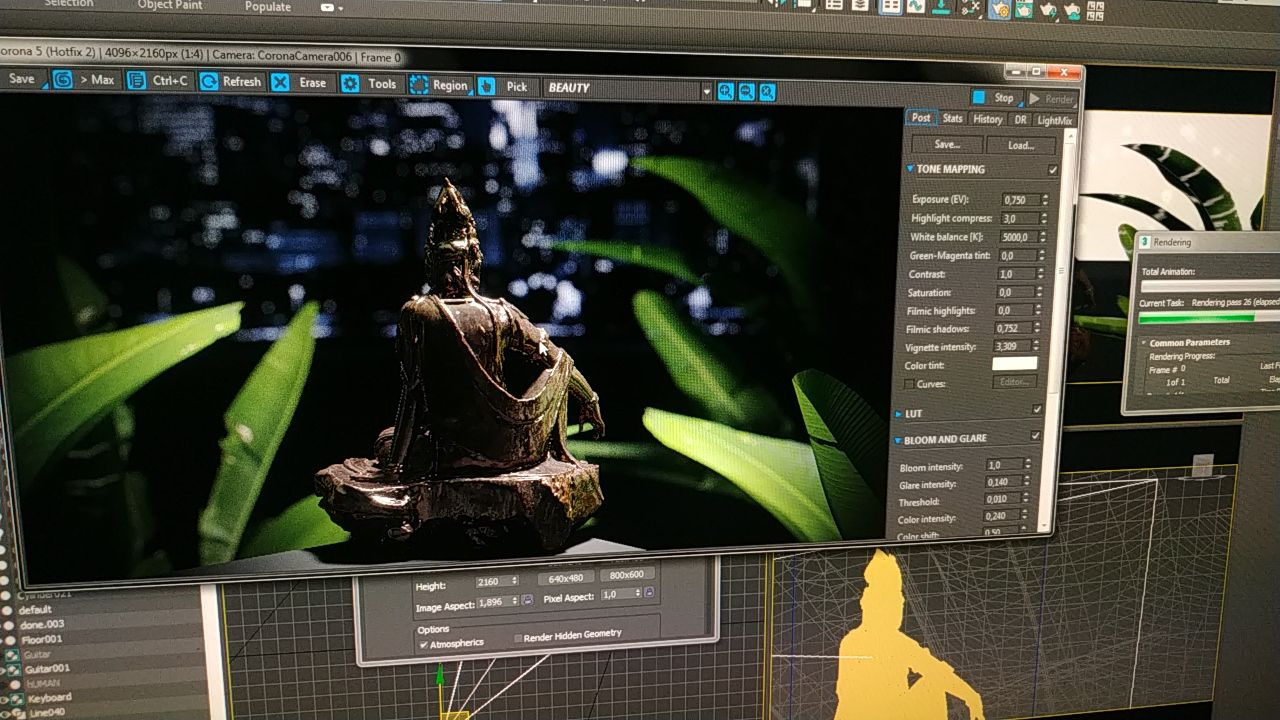Open the LightMix tab
Screen dimensions: 1280x720
(x=1054, y=121)
